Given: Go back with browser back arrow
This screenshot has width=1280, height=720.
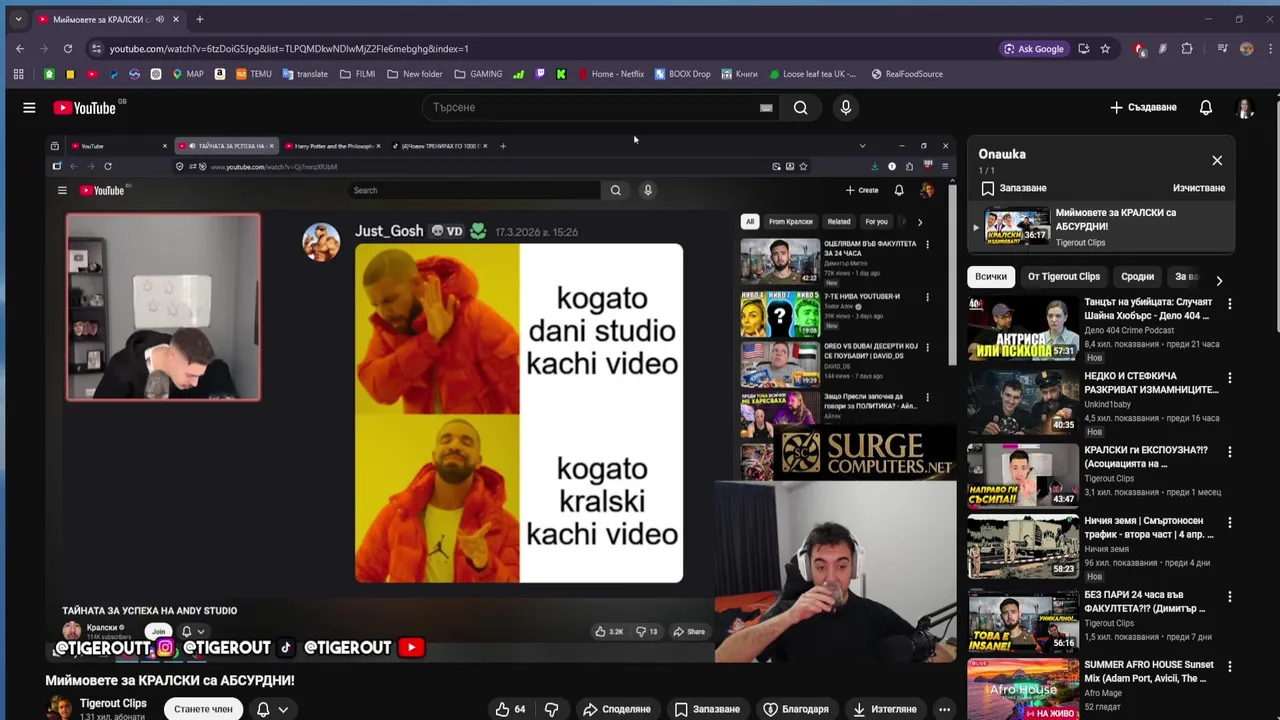Looking at the screenshot, I should 20,48.
